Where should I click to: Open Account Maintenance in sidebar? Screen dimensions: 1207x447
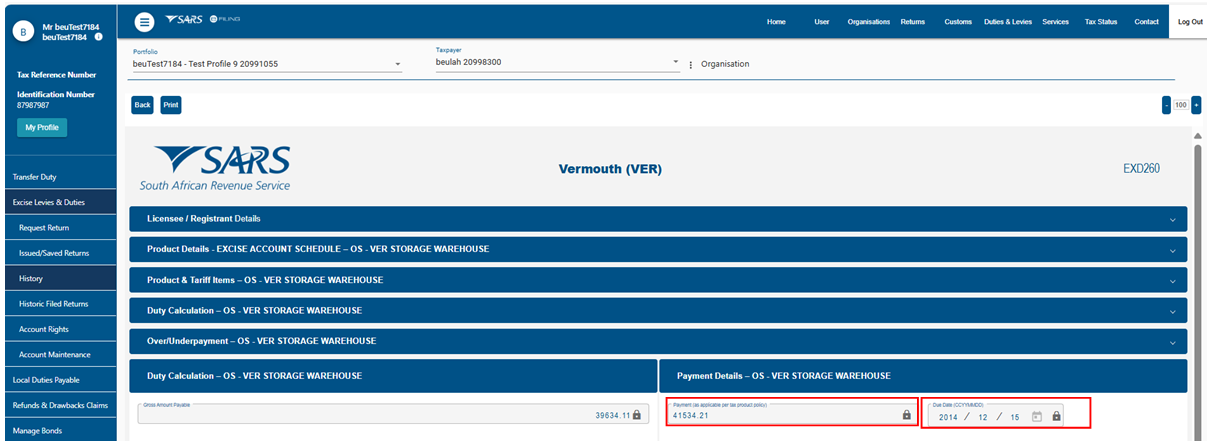point(58,354)
